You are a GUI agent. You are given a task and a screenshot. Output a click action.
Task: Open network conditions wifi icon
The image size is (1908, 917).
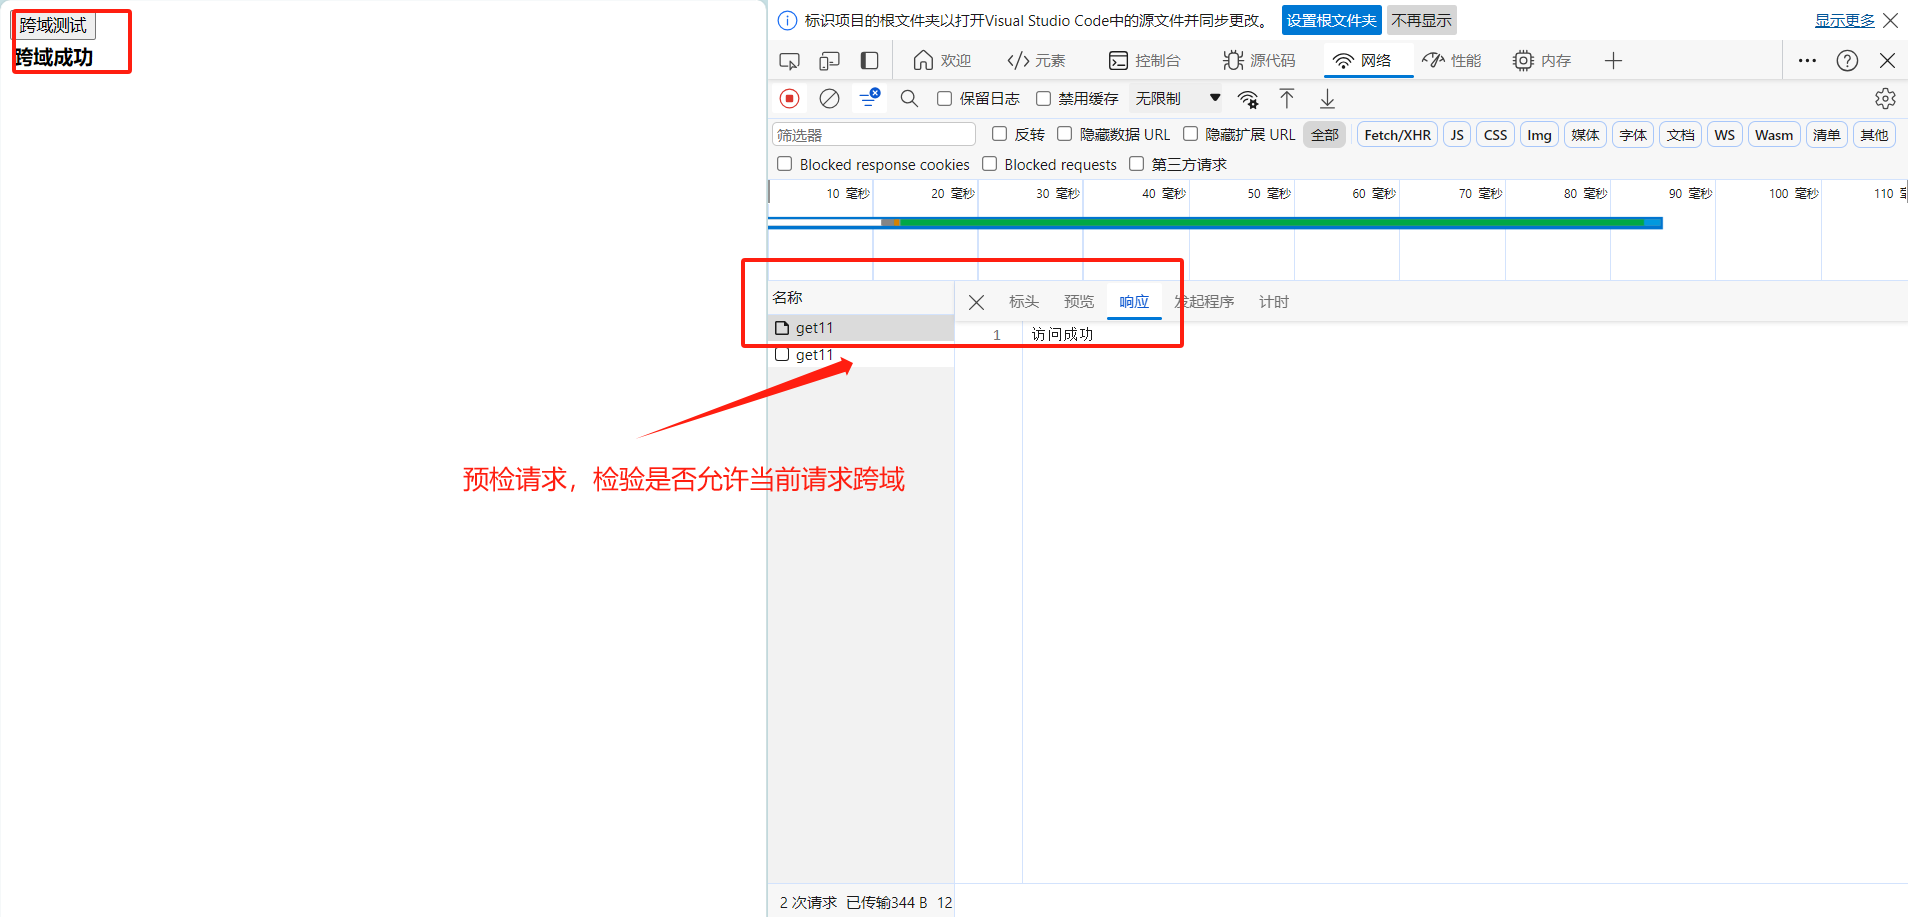click(1248, 98)
